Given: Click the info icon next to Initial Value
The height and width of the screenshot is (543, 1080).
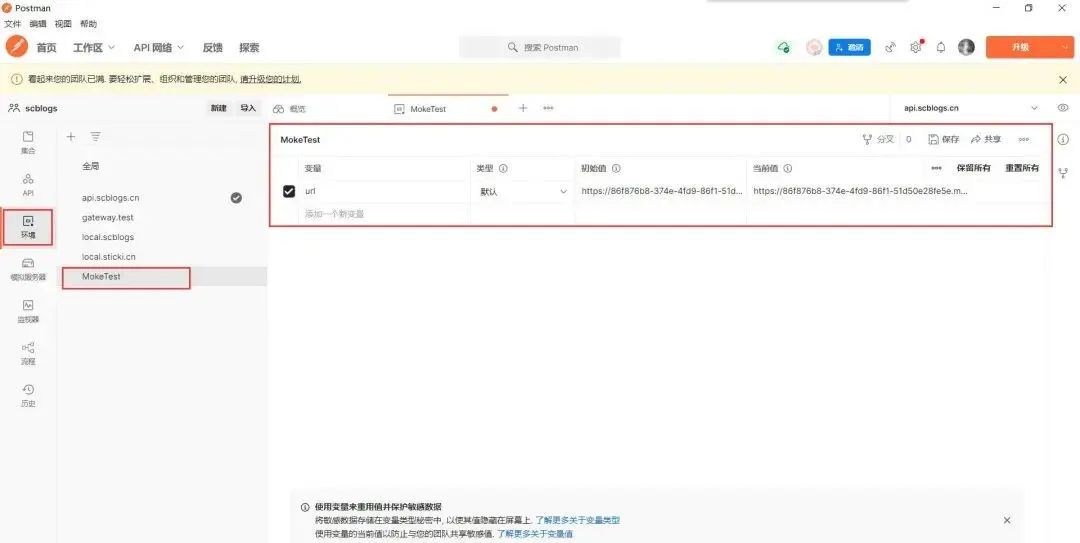Looking at the screenshot, I should pos(616,168).
